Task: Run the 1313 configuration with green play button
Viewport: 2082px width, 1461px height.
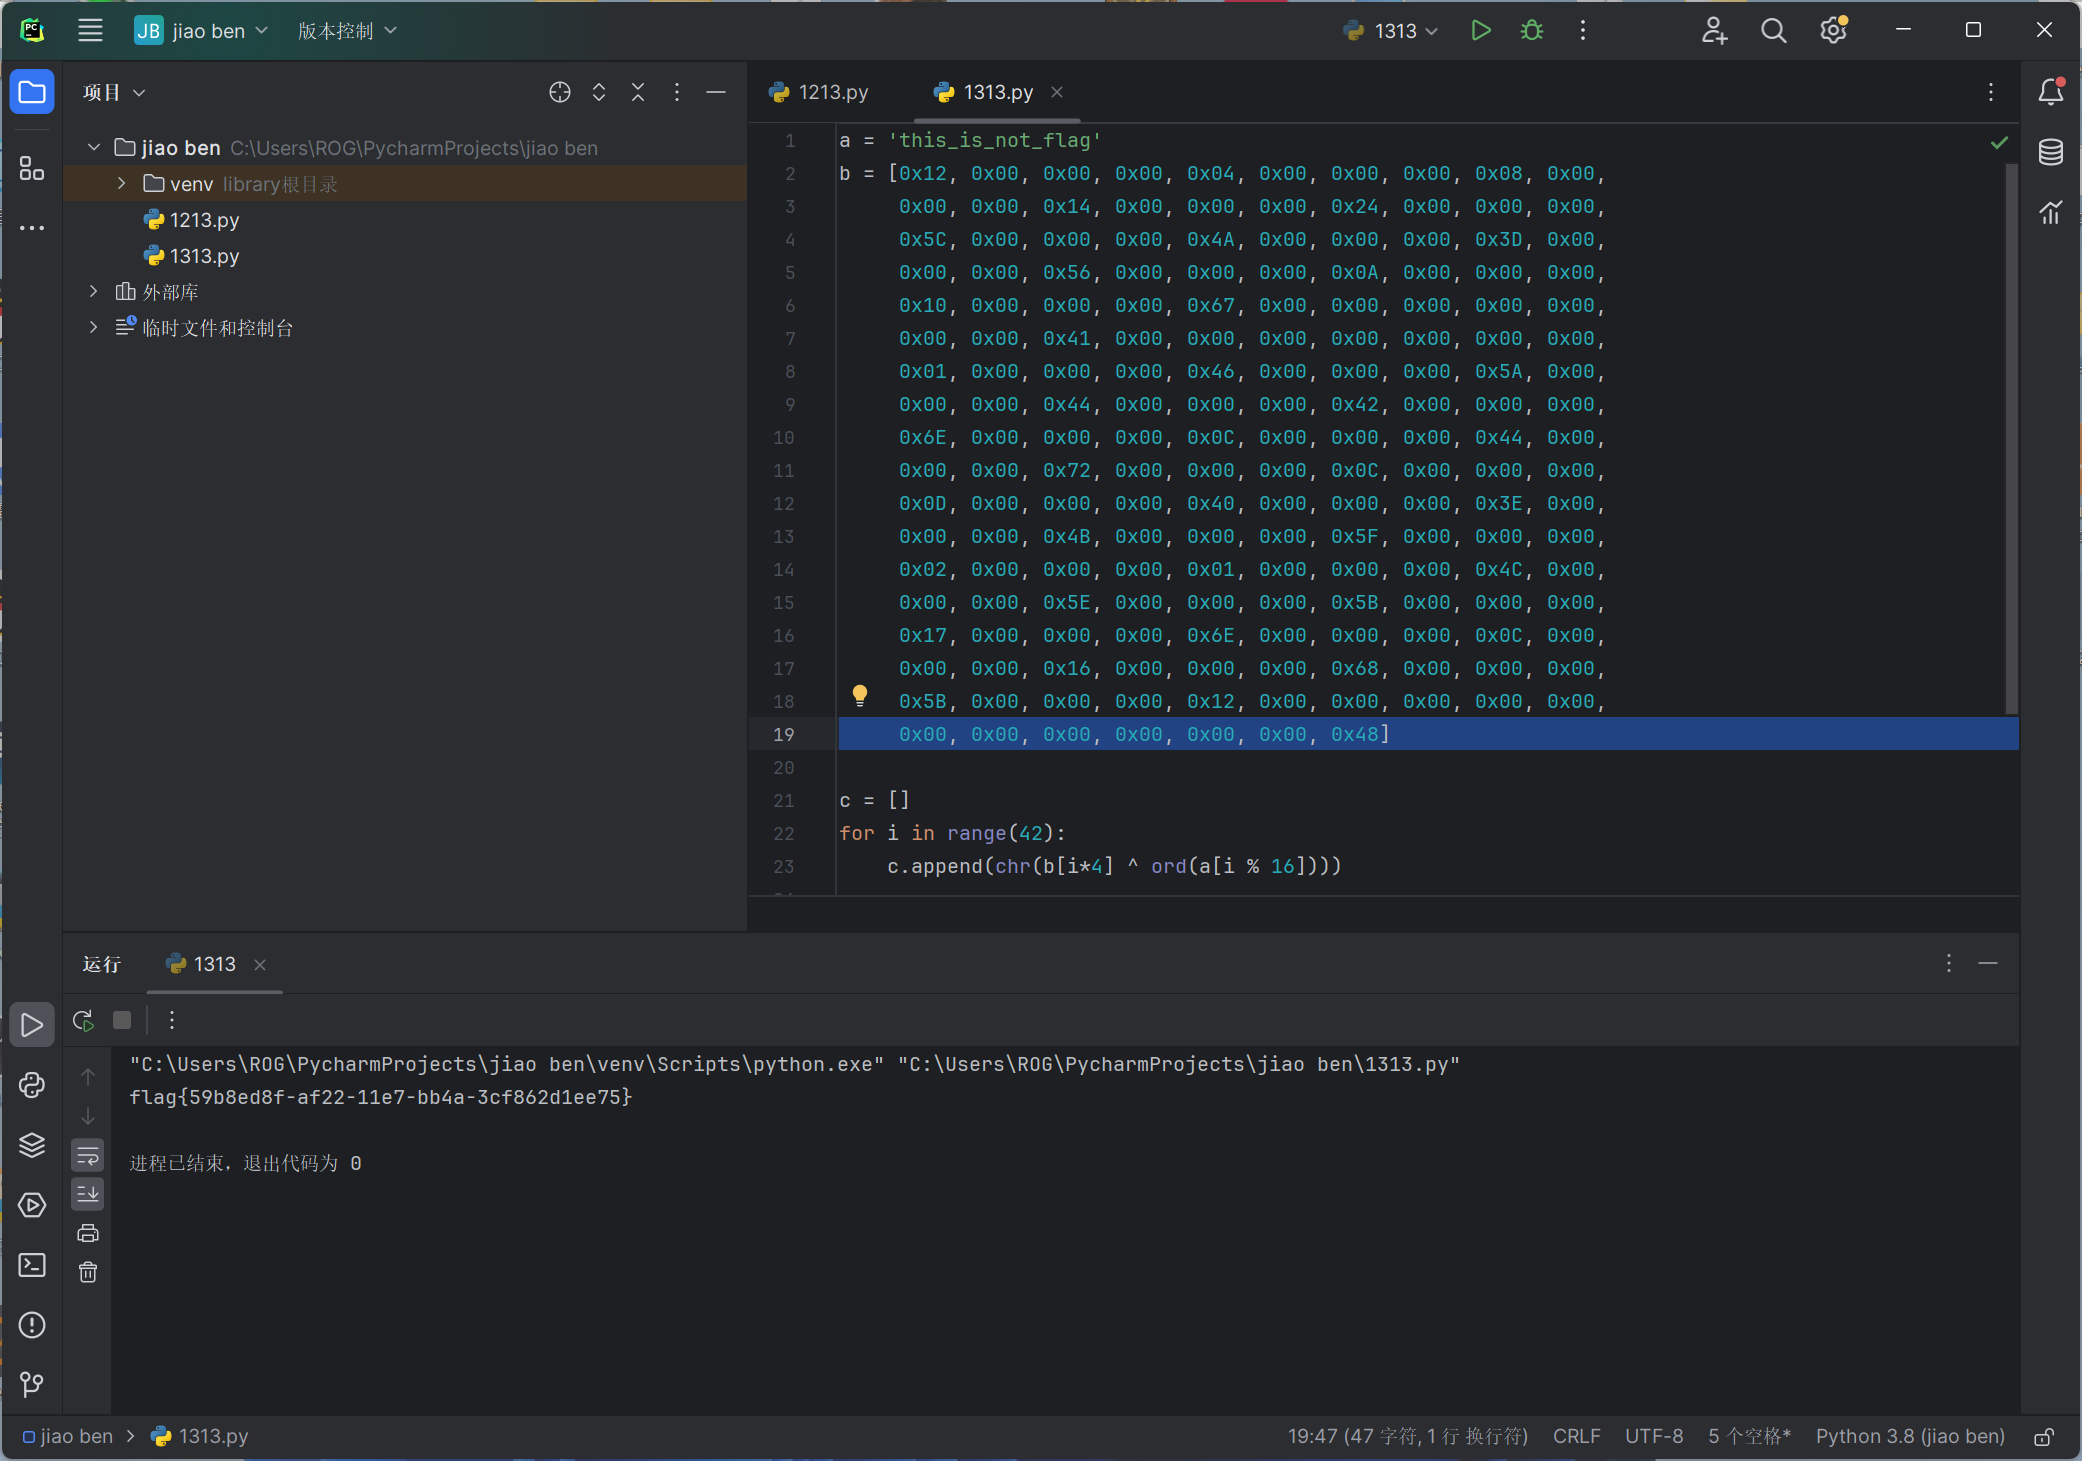Action: (1481, 30)
